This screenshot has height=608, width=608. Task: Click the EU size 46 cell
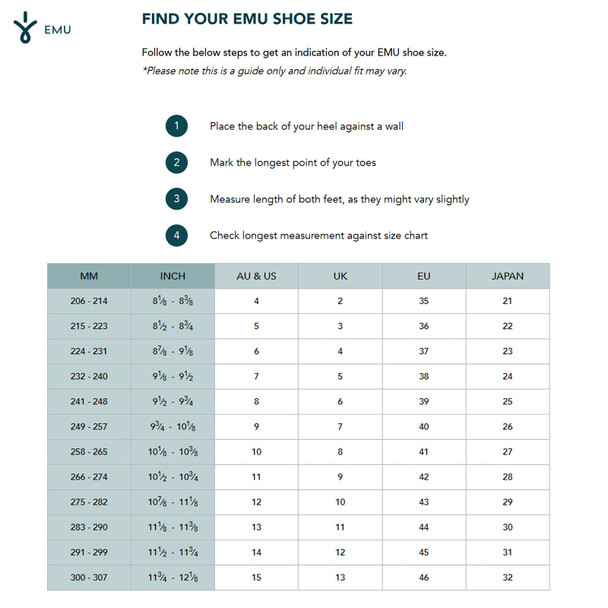pos(424,578)
